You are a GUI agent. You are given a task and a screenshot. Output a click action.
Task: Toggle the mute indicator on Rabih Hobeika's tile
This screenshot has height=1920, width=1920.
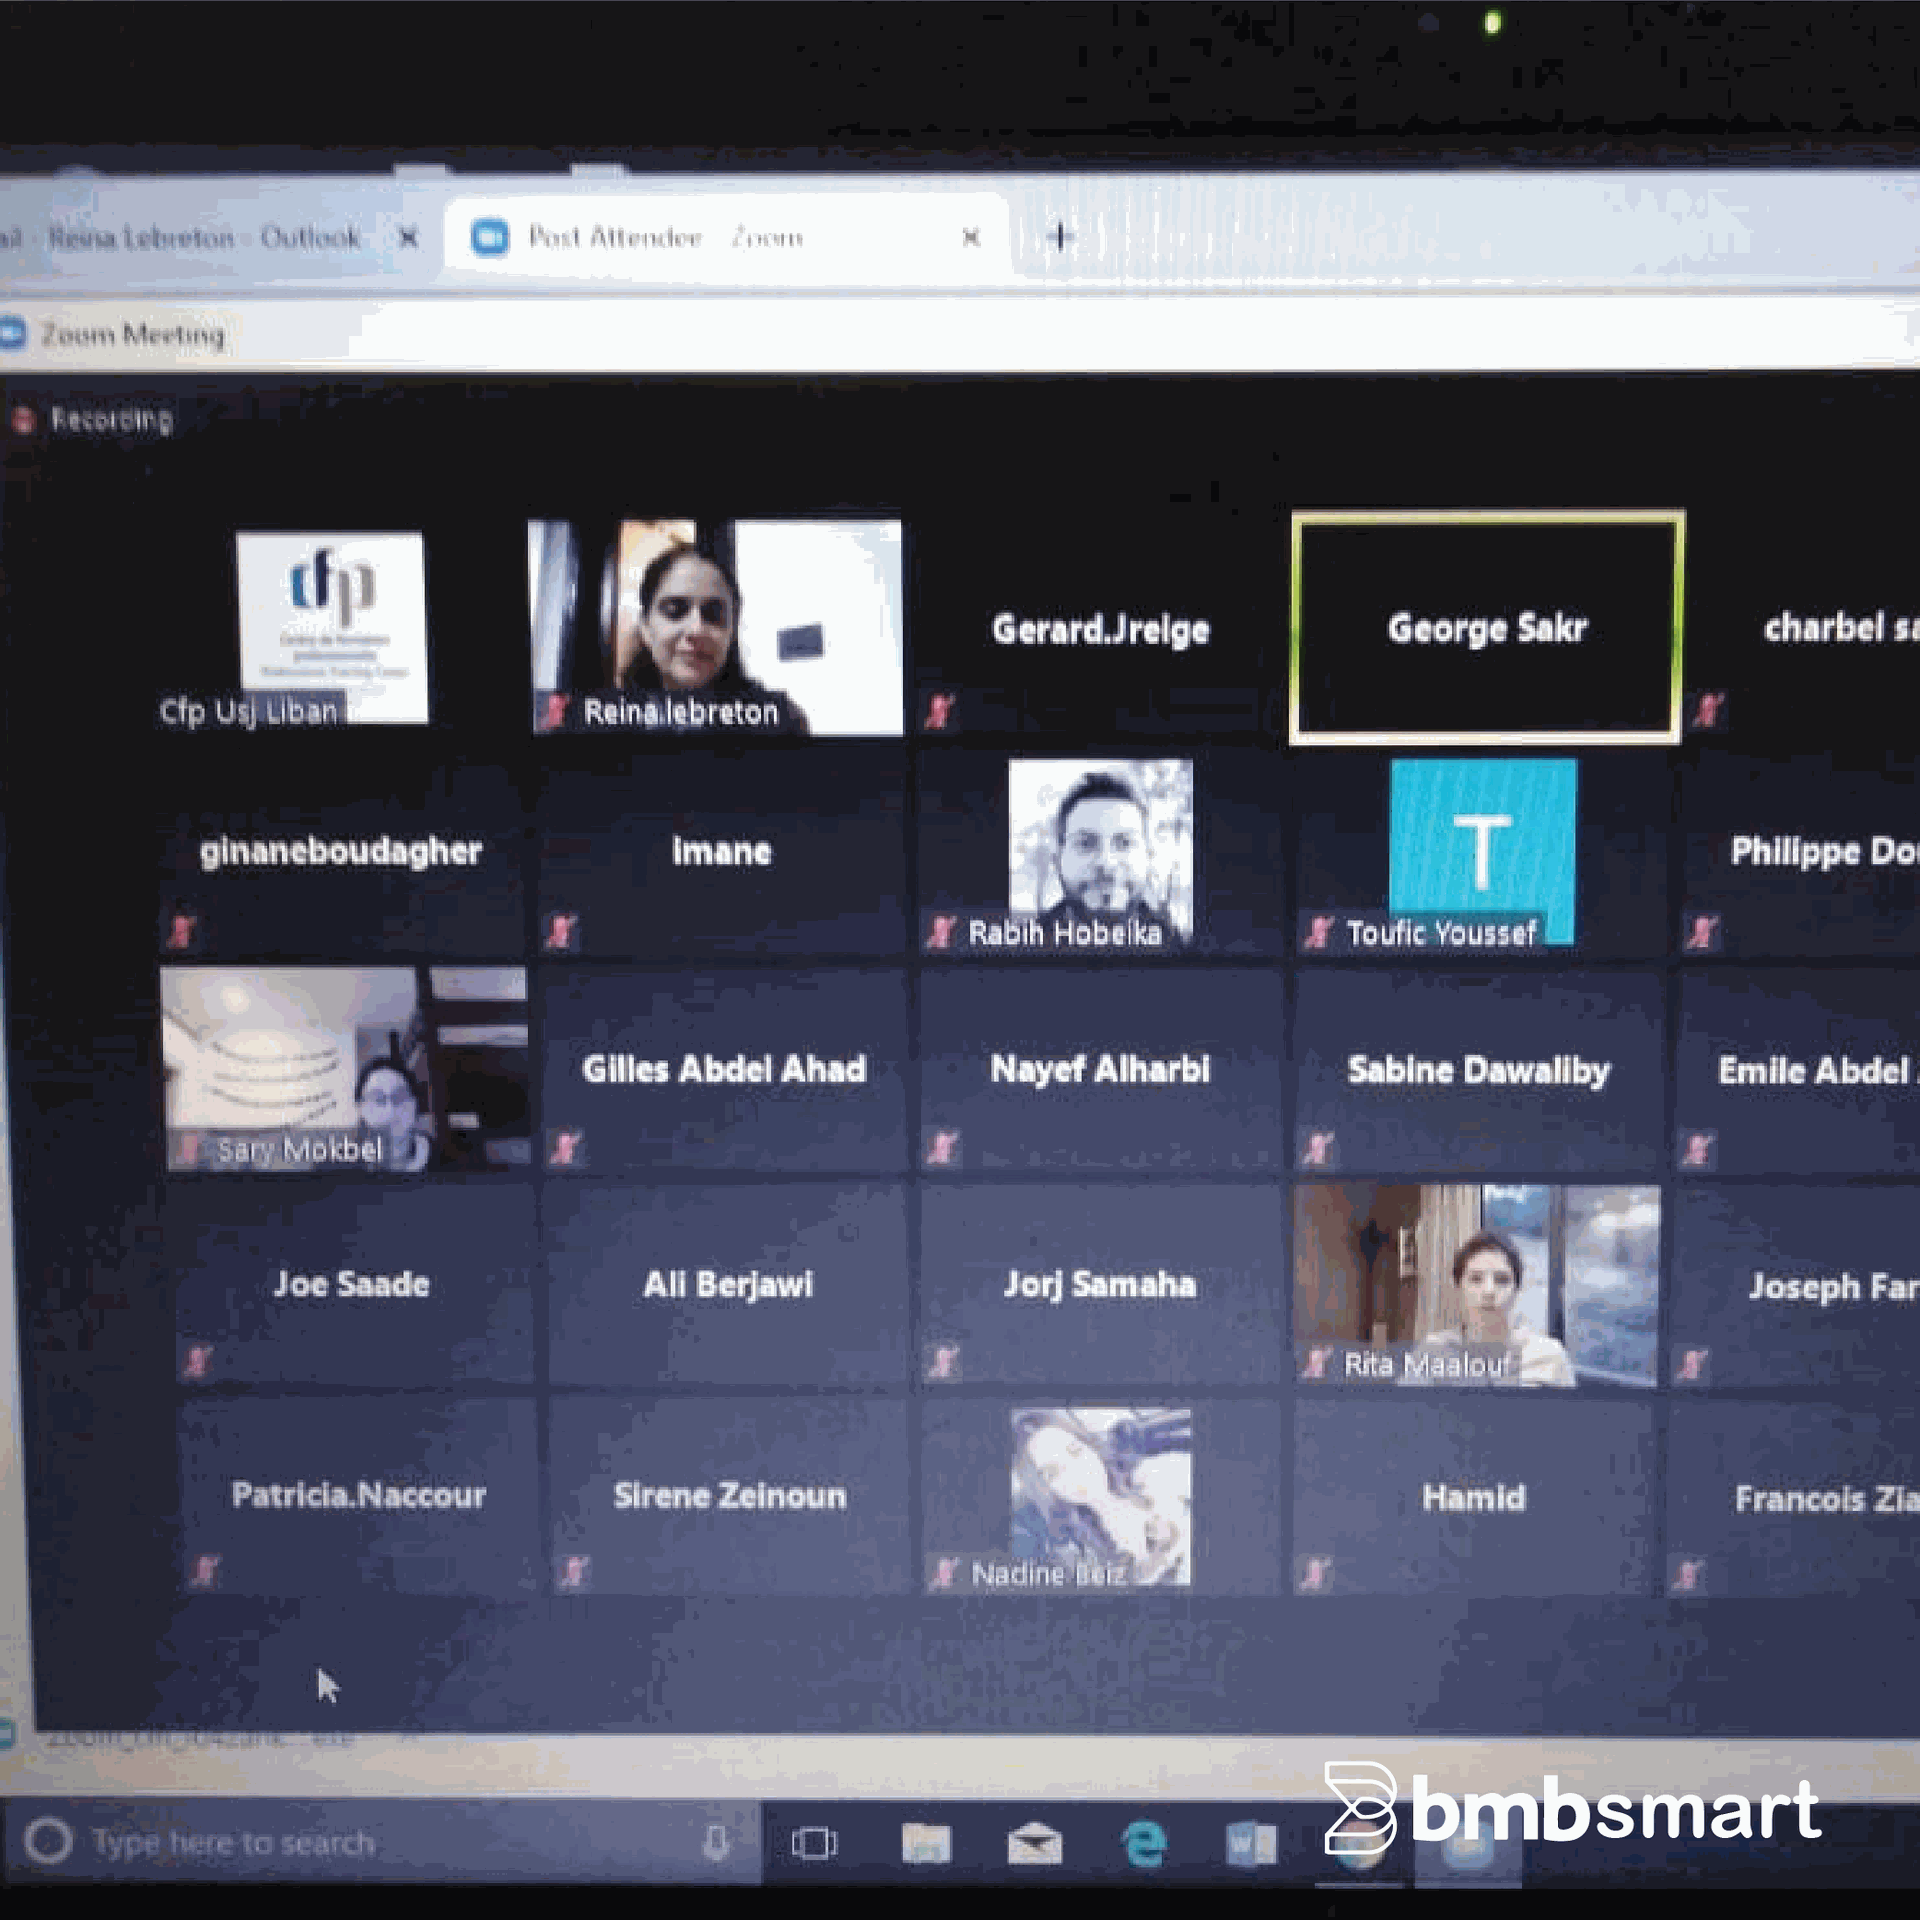[x=941, y=935]
